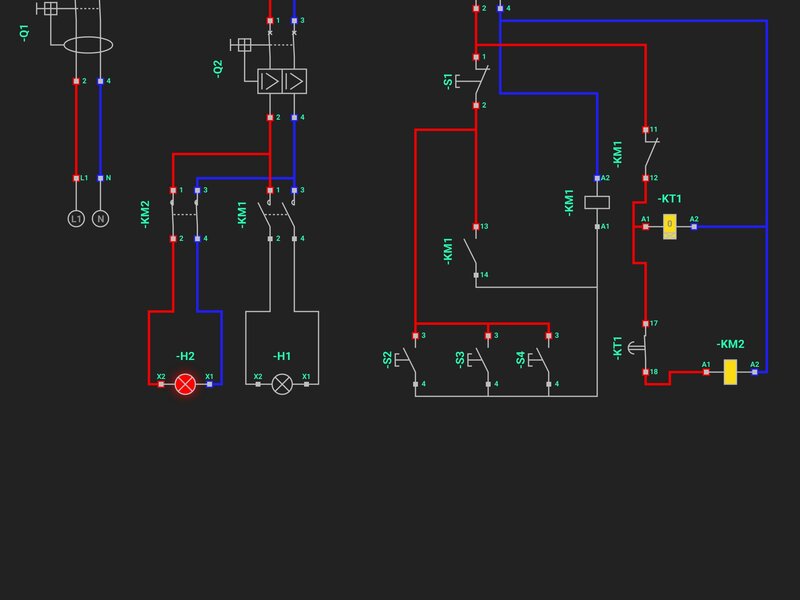Click the KM2 power contacts feeding H2
The image size is (800, 600).
[x=185, y=214]
